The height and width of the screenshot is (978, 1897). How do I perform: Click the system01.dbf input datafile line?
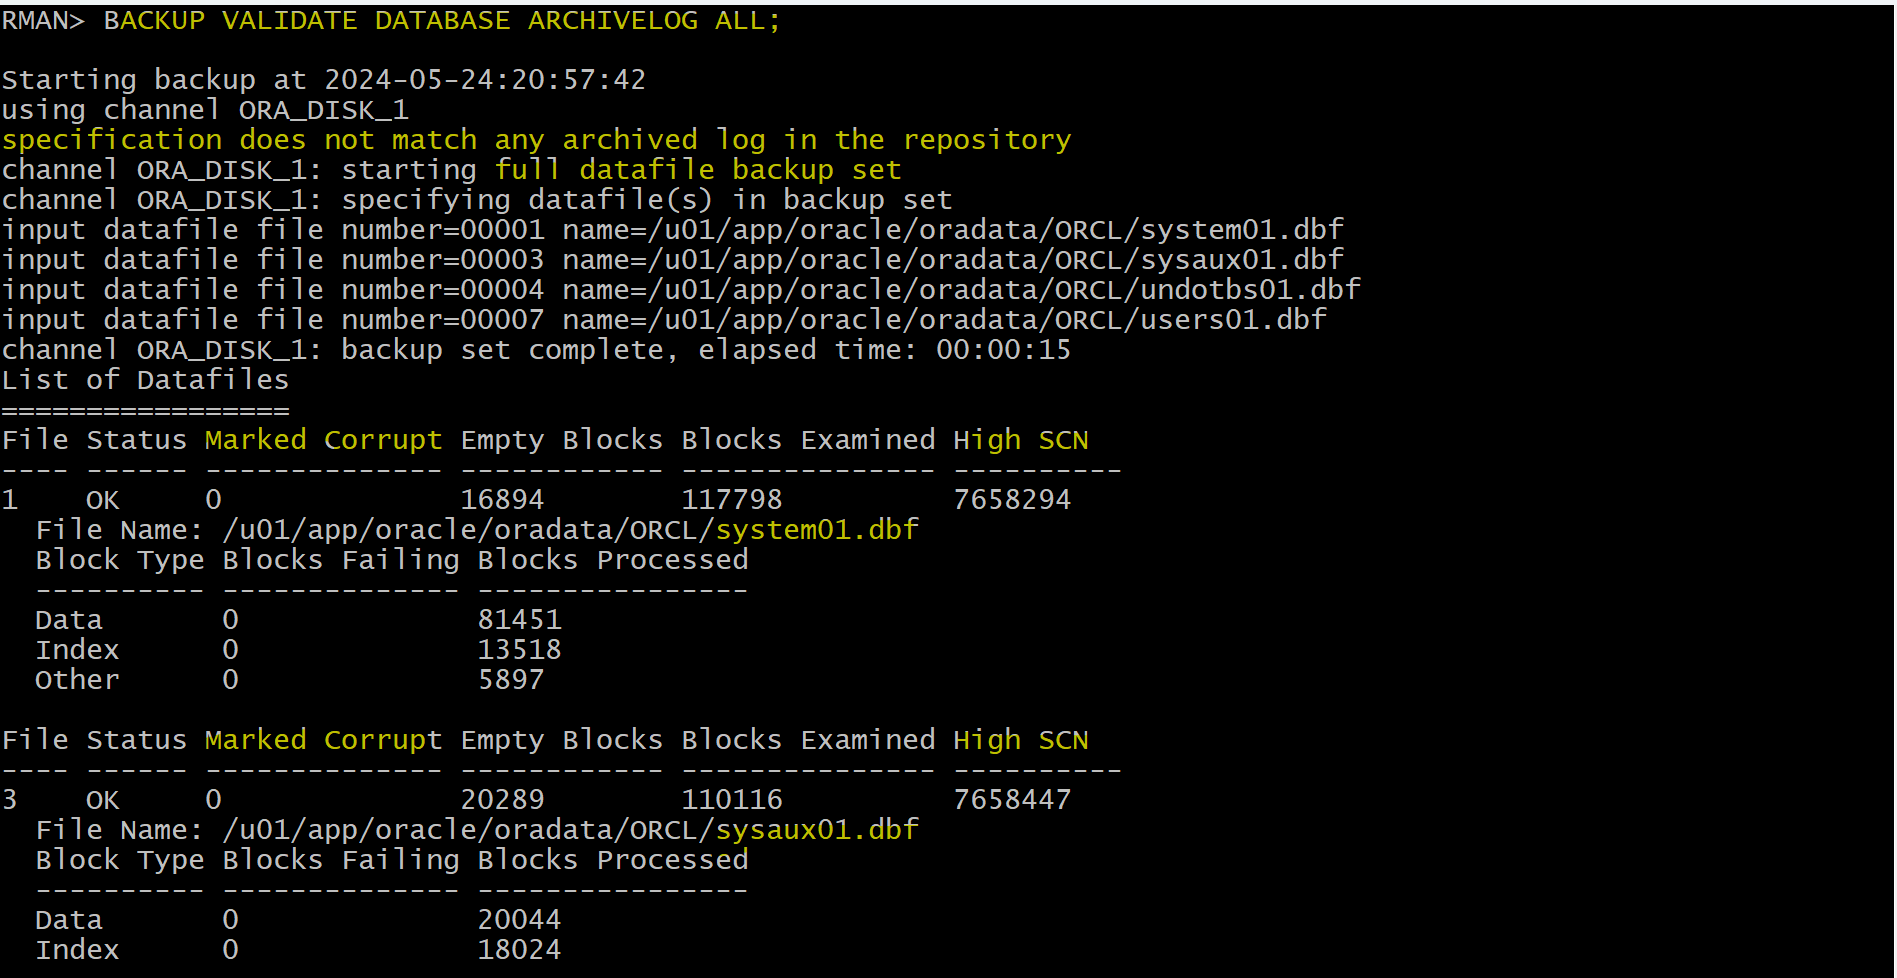coord(673,230)
